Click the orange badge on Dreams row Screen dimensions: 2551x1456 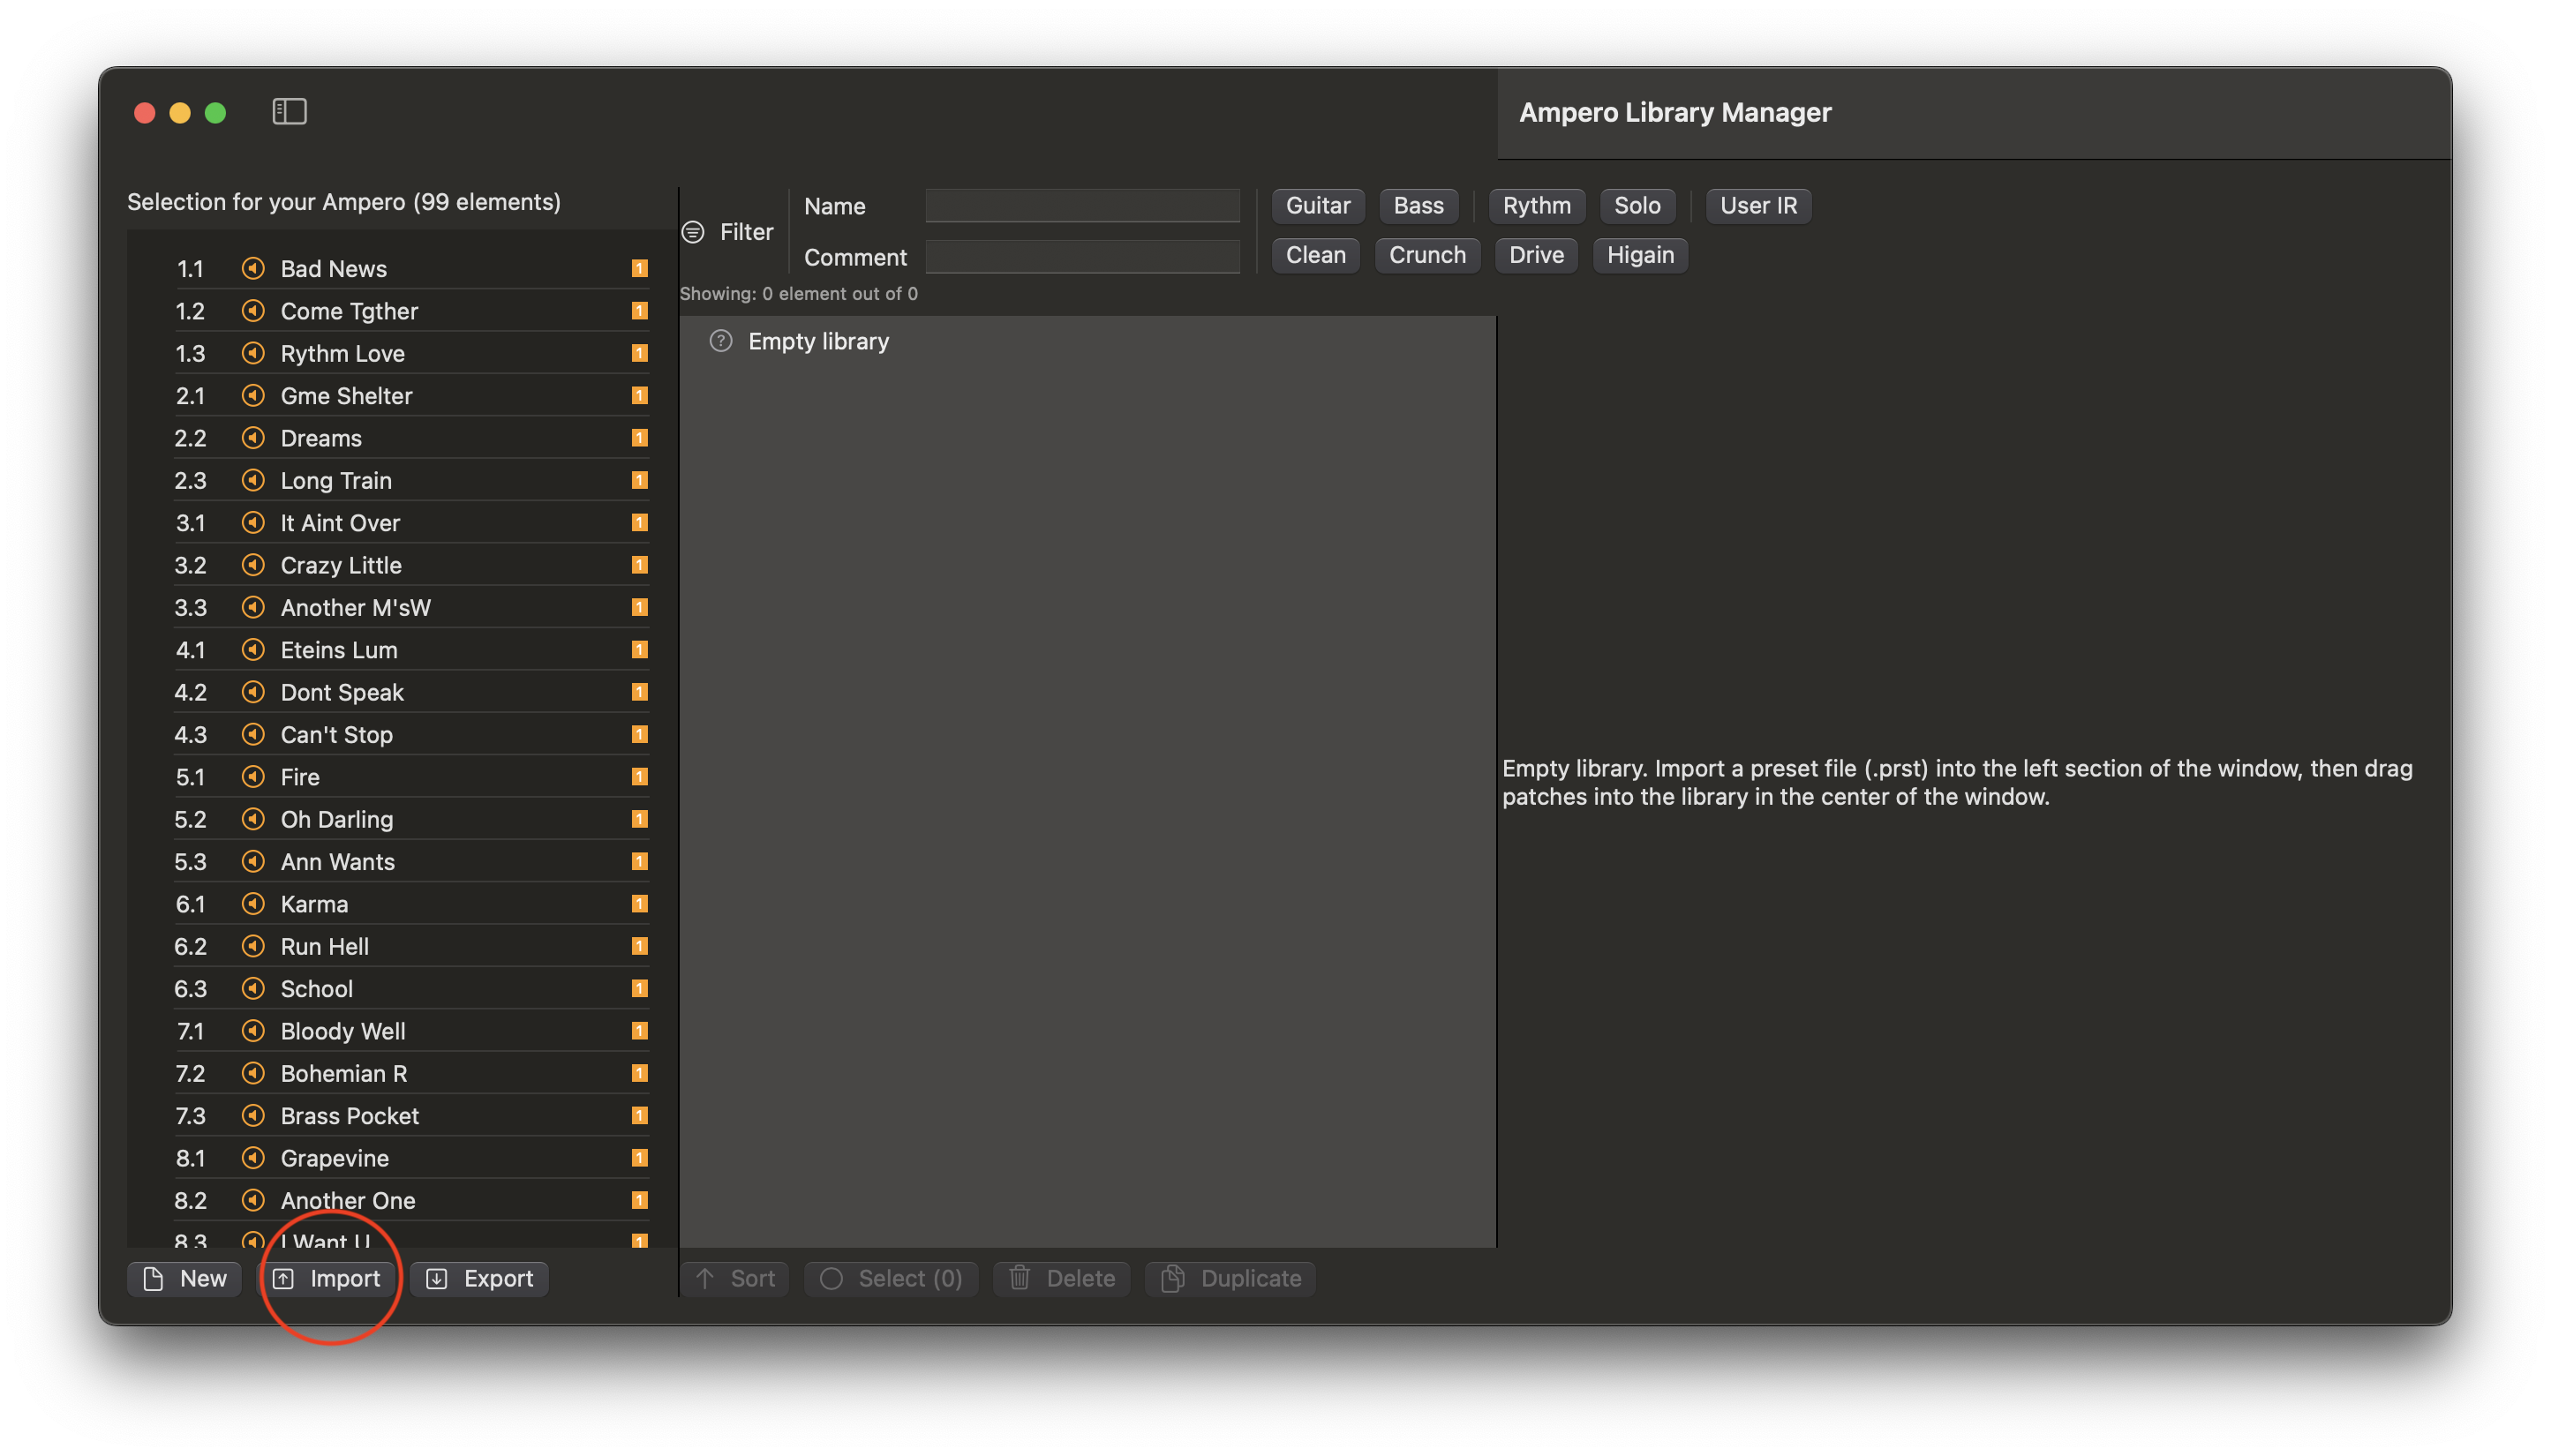640,438
